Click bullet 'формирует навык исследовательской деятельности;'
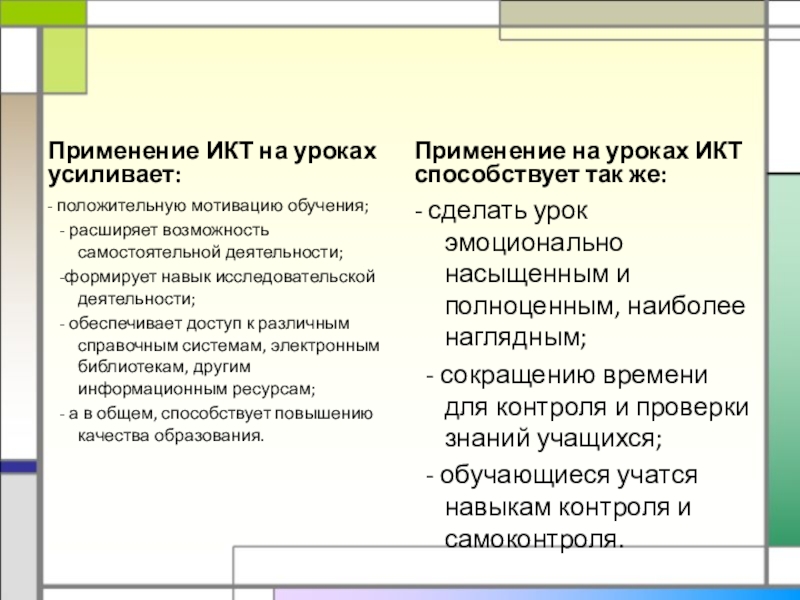 pos(217,287)
